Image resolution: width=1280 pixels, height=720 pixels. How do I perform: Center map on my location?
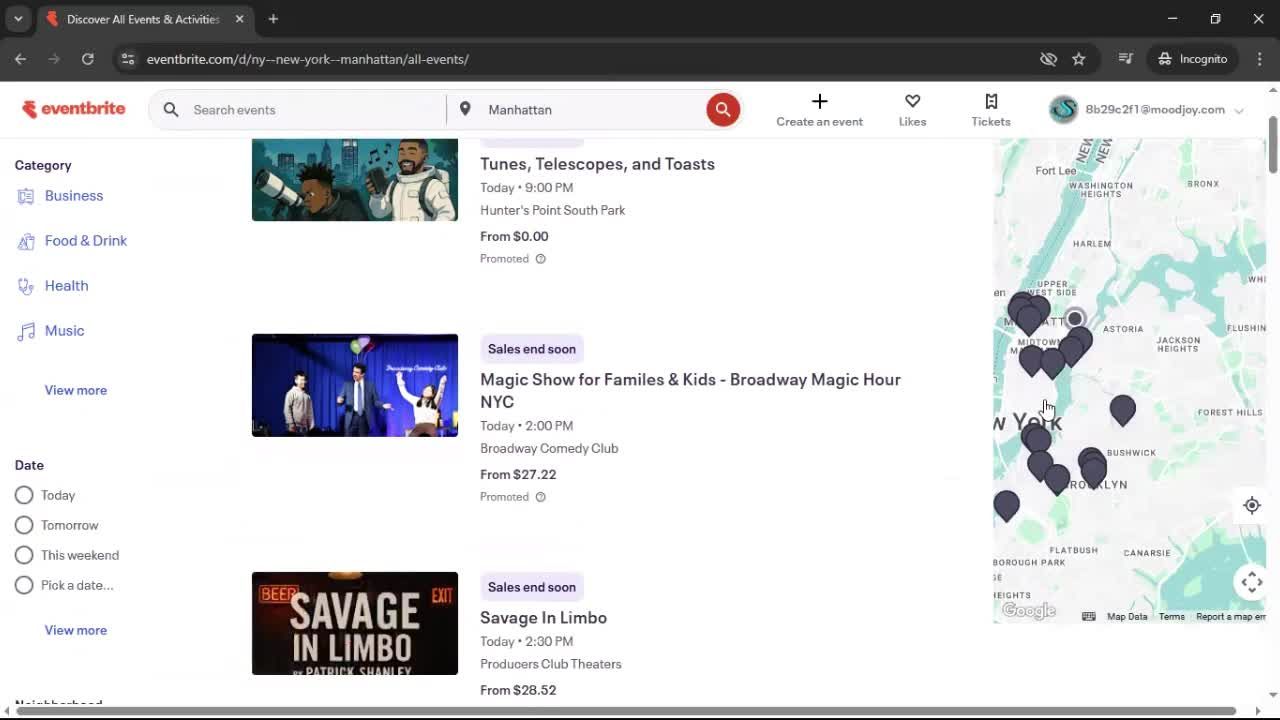tap(1252, 505)
